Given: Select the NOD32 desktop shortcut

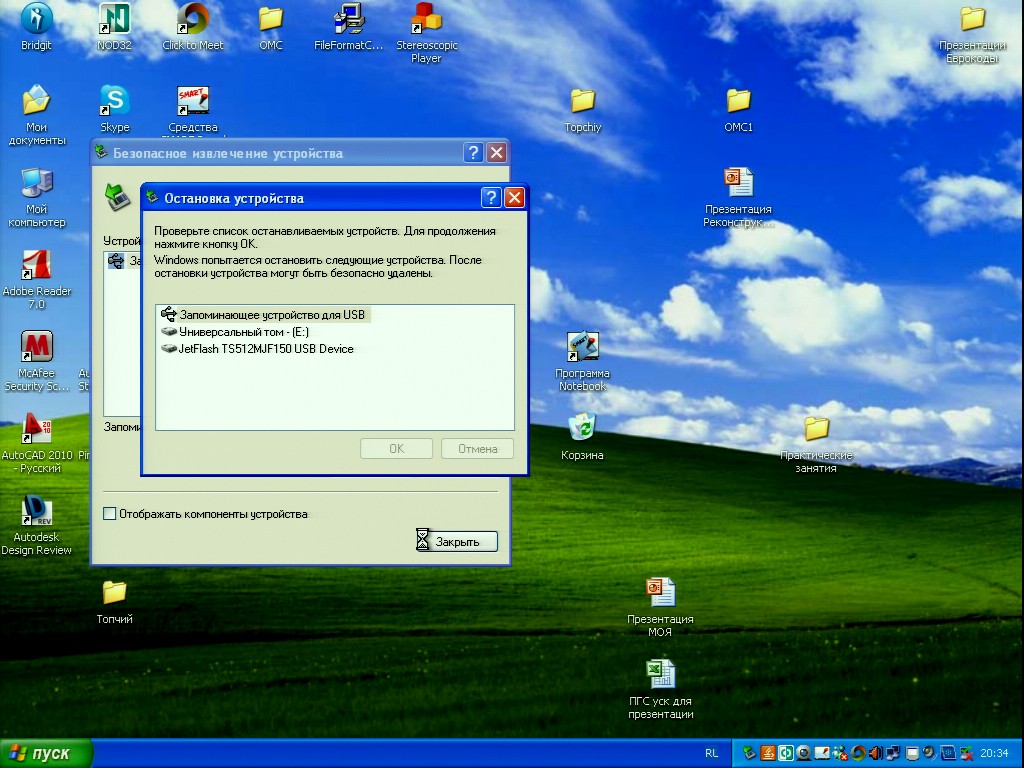Looking at the screenshot, I should coord(114,26).
